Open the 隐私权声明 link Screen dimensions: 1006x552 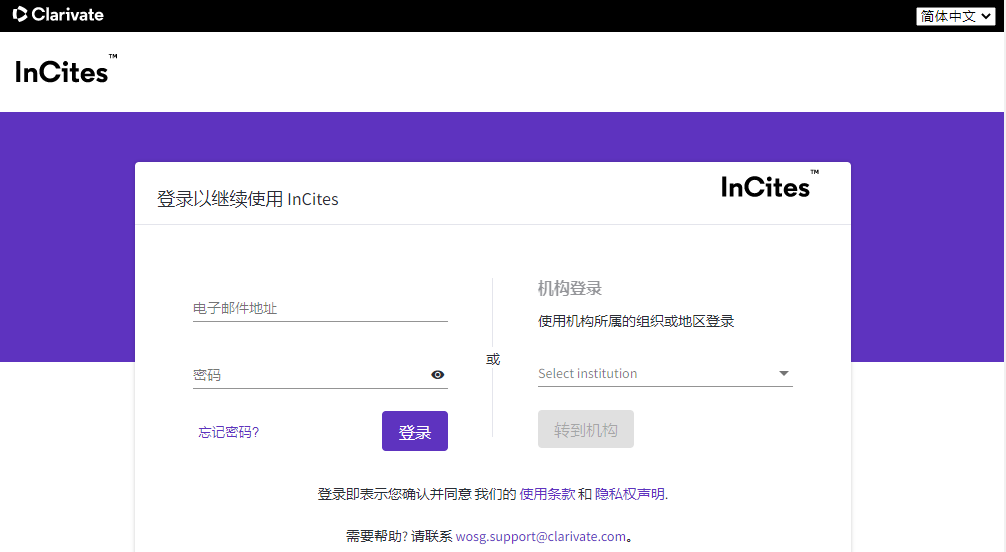(630, 494)
